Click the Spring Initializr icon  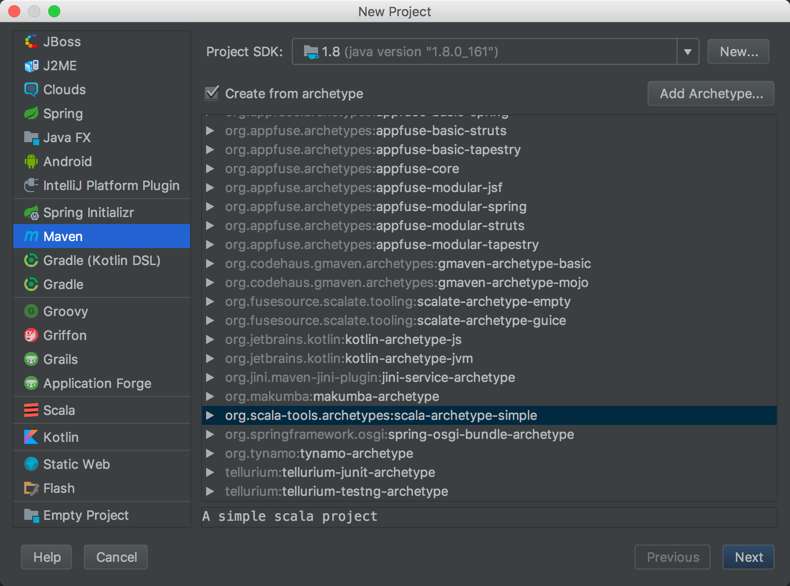pyautogui.click(x=31, y=213)
